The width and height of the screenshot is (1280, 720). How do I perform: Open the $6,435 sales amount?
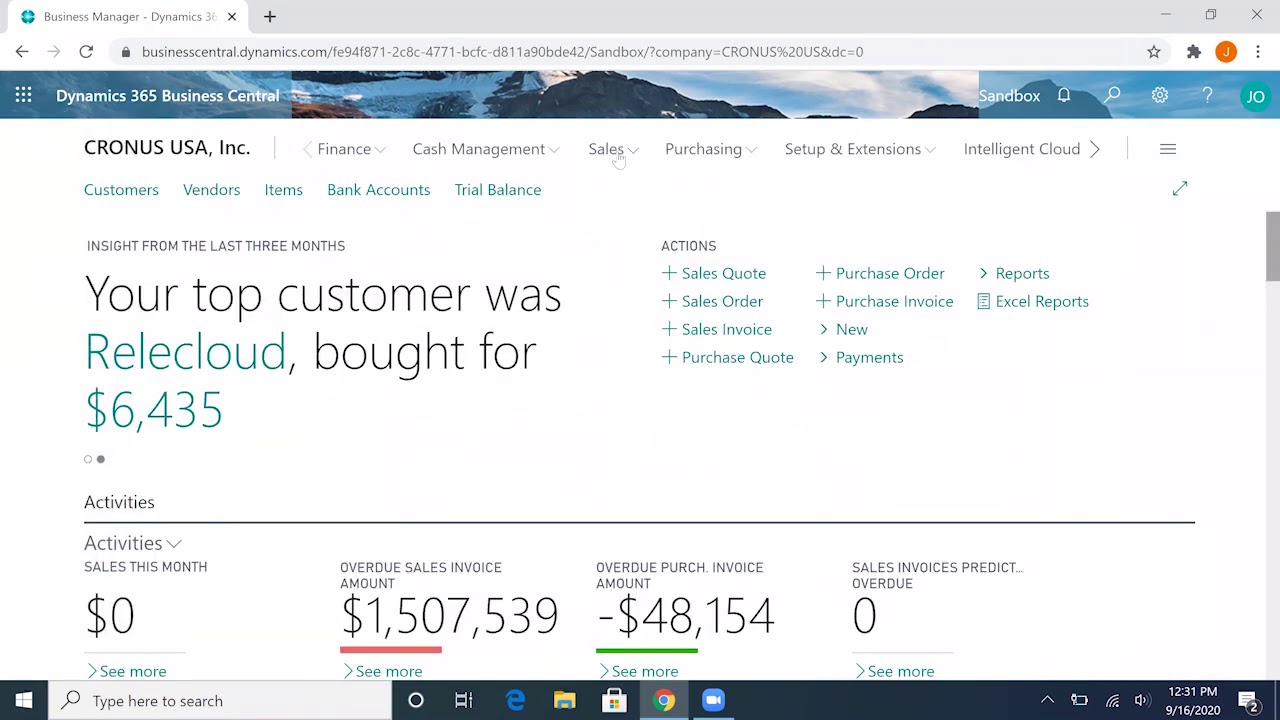[154, 410]
